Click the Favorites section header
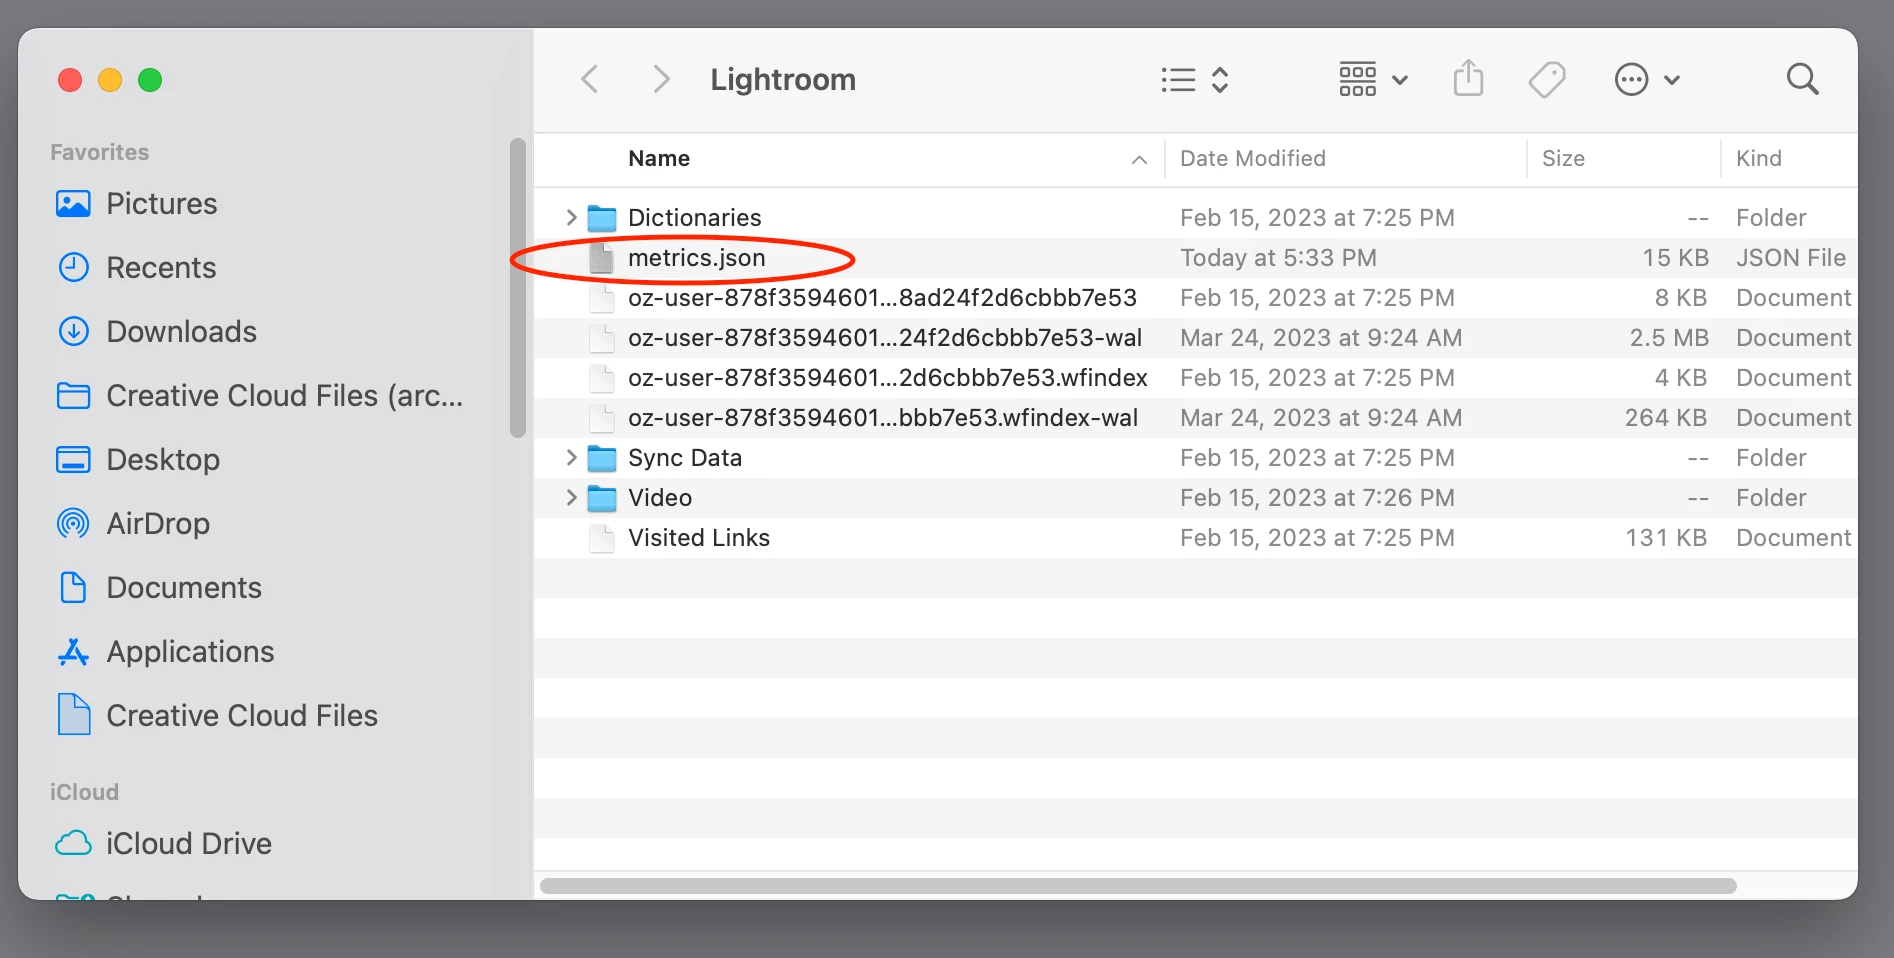 click(99, 152)
